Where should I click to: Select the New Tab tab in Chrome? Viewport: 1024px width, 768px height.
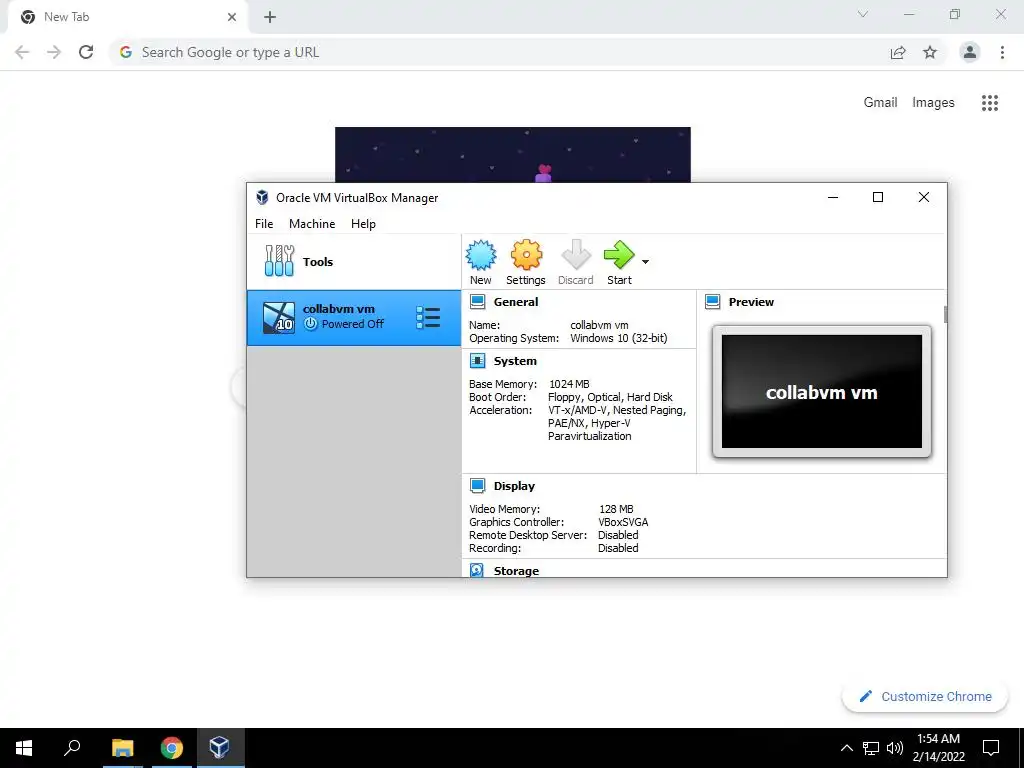pos(127,17)
